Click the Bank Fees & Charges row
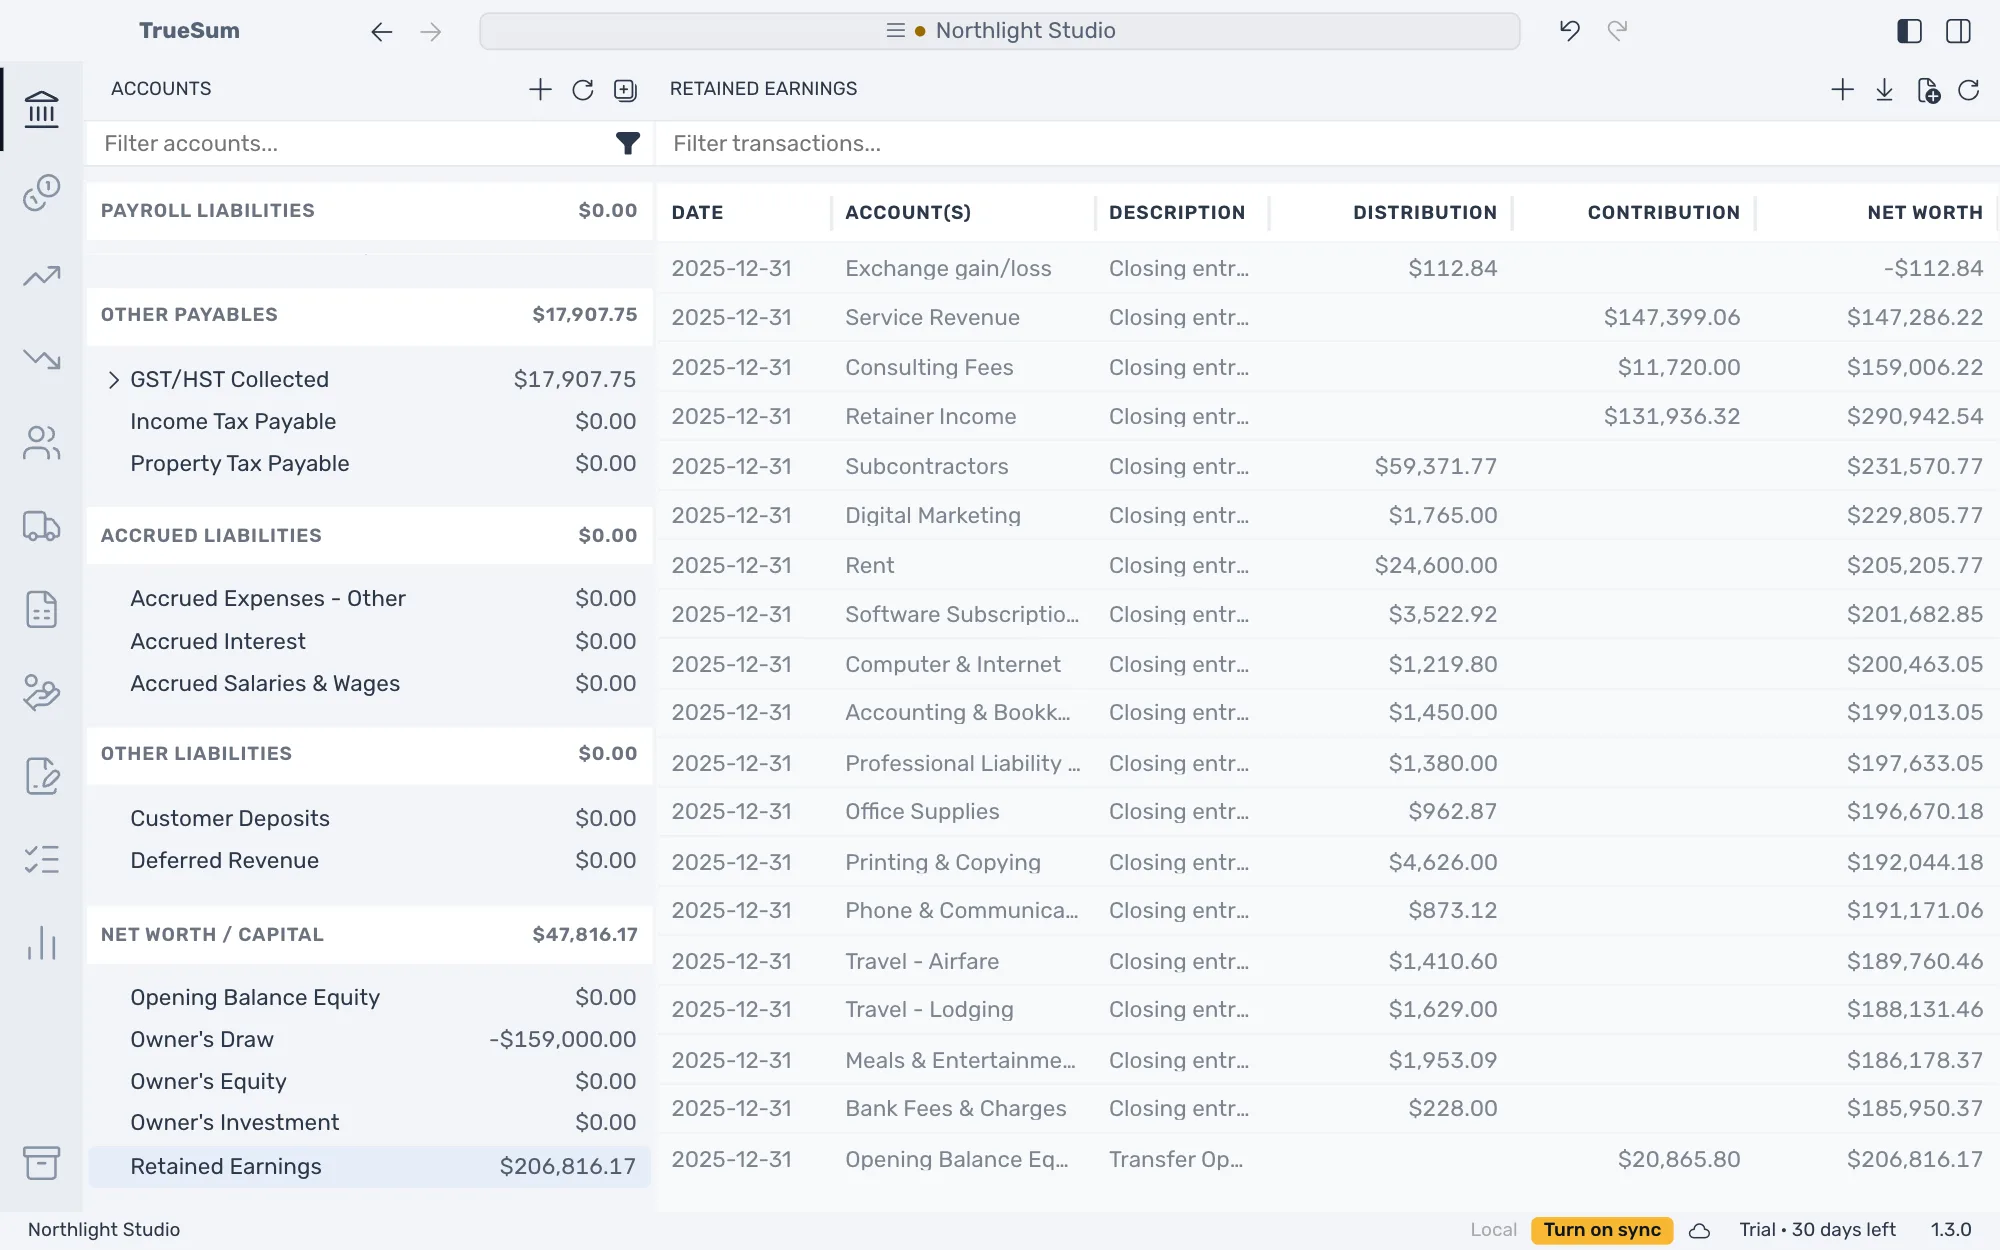This screenshot has height=1250, width=2000. pyautogui.click(x=1328, y=1109)
